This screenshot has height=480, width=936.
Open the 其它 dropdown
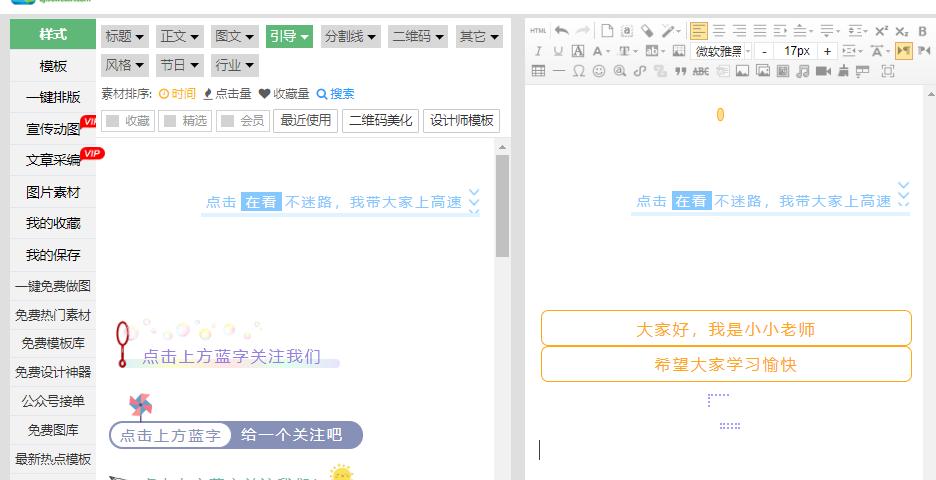tap(479, 36)
